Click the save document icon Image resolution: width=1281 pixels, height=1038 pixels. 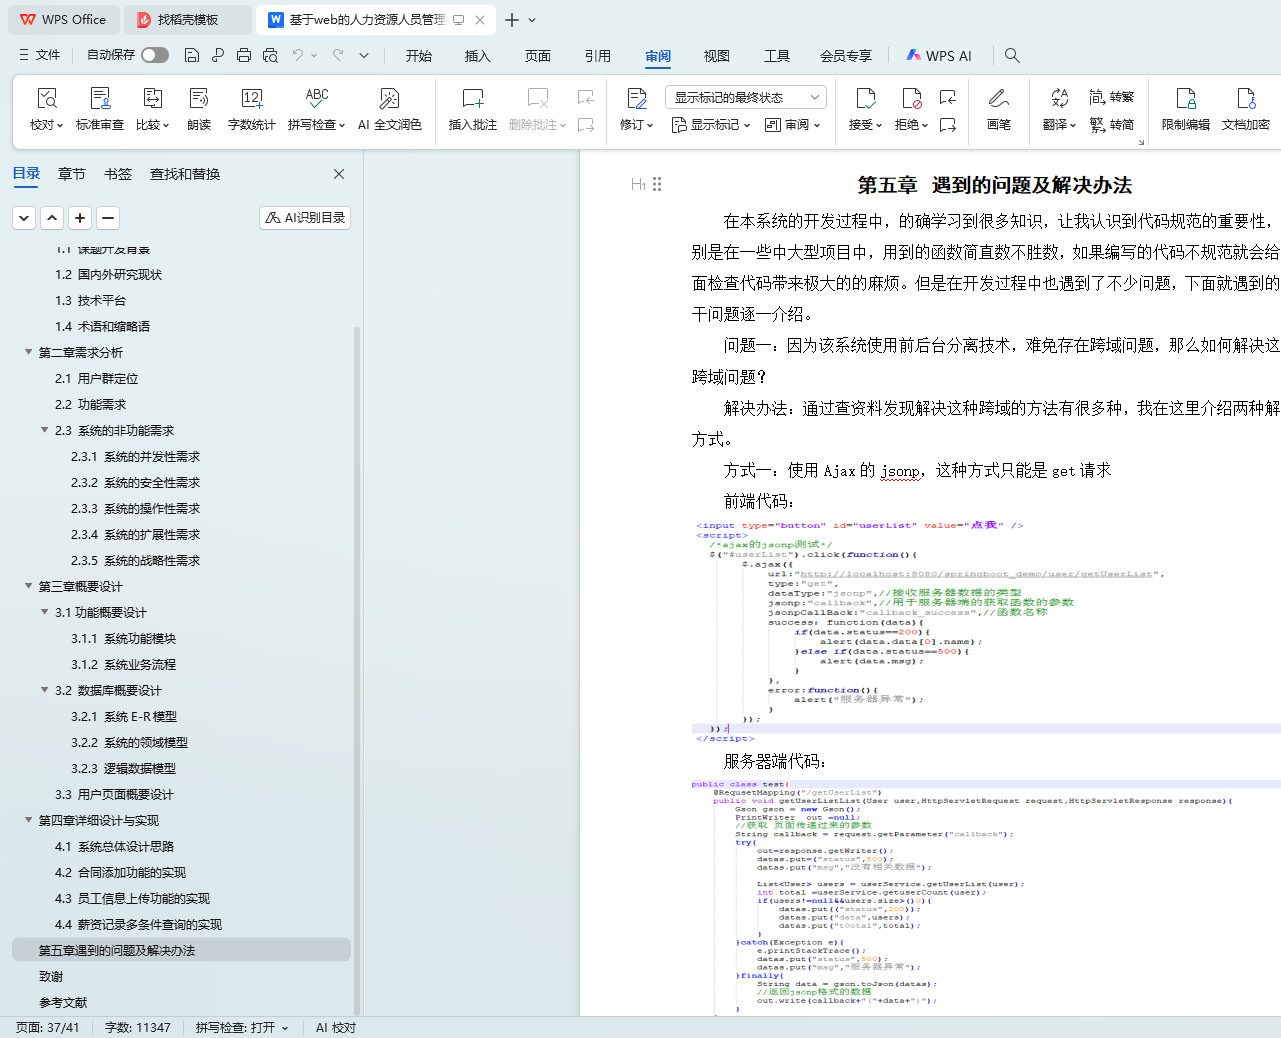pos(192,55)
